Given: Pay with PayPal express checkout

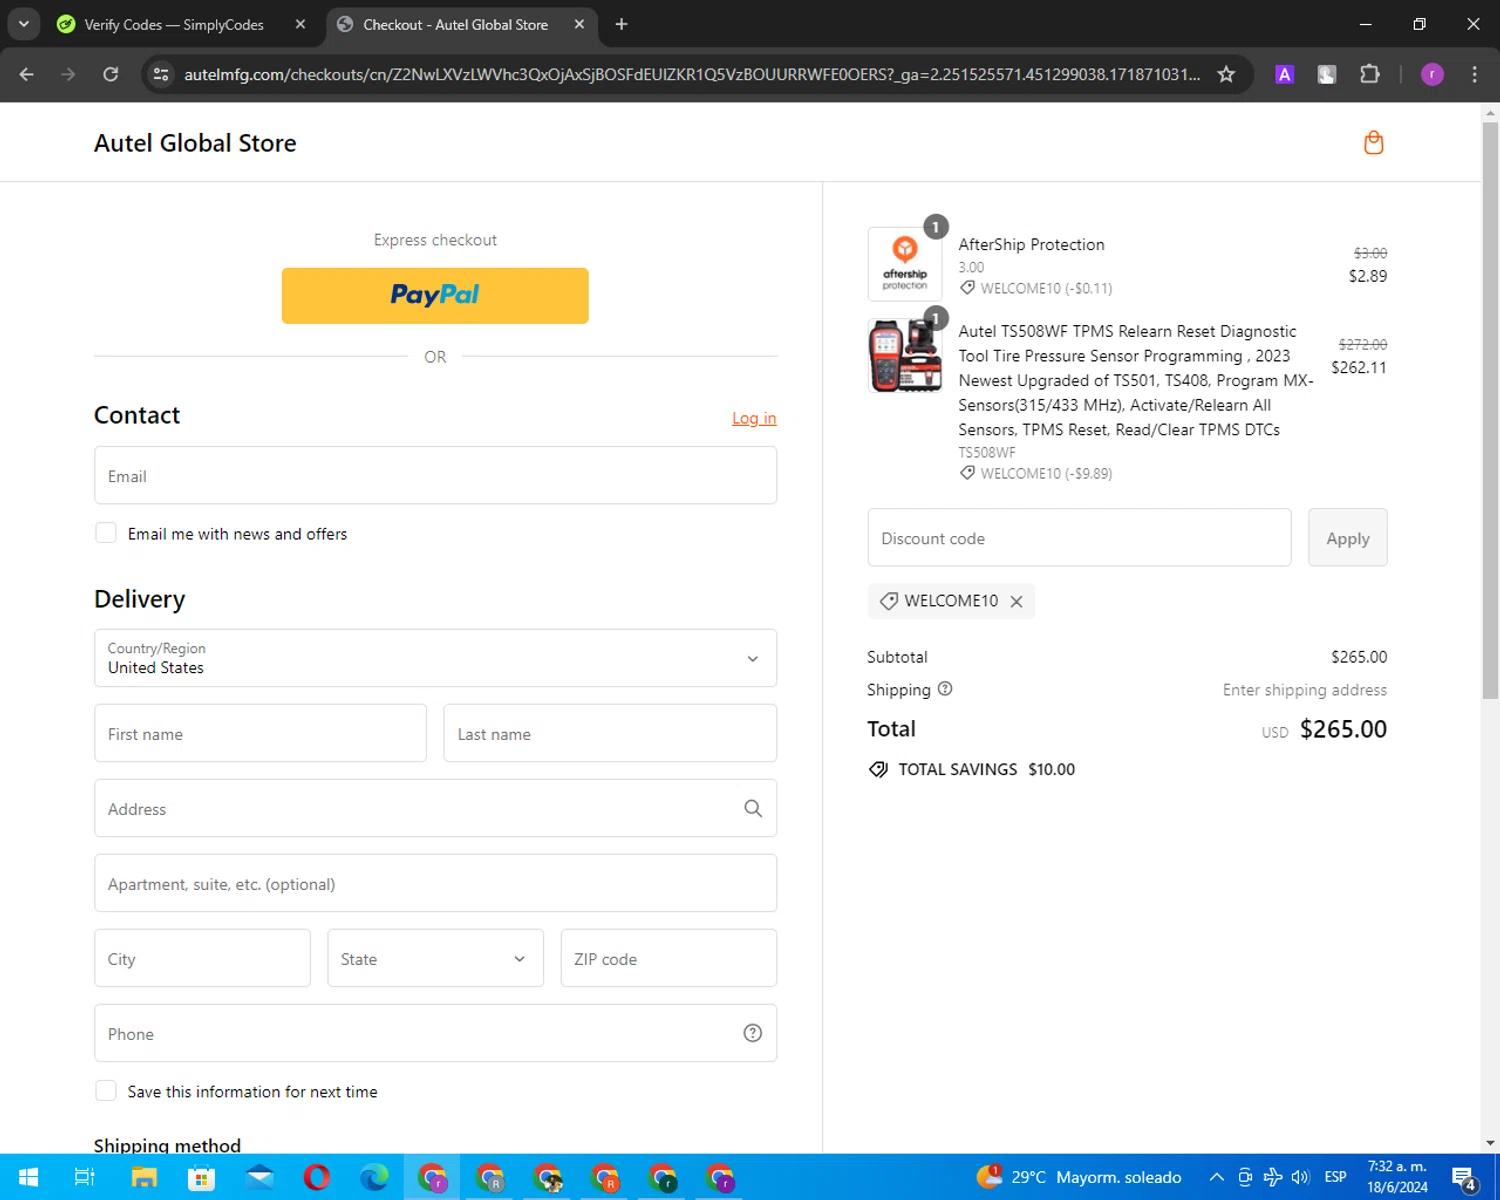Looking at the screenshot, I should pyautogui.click(x=435, y=295).
